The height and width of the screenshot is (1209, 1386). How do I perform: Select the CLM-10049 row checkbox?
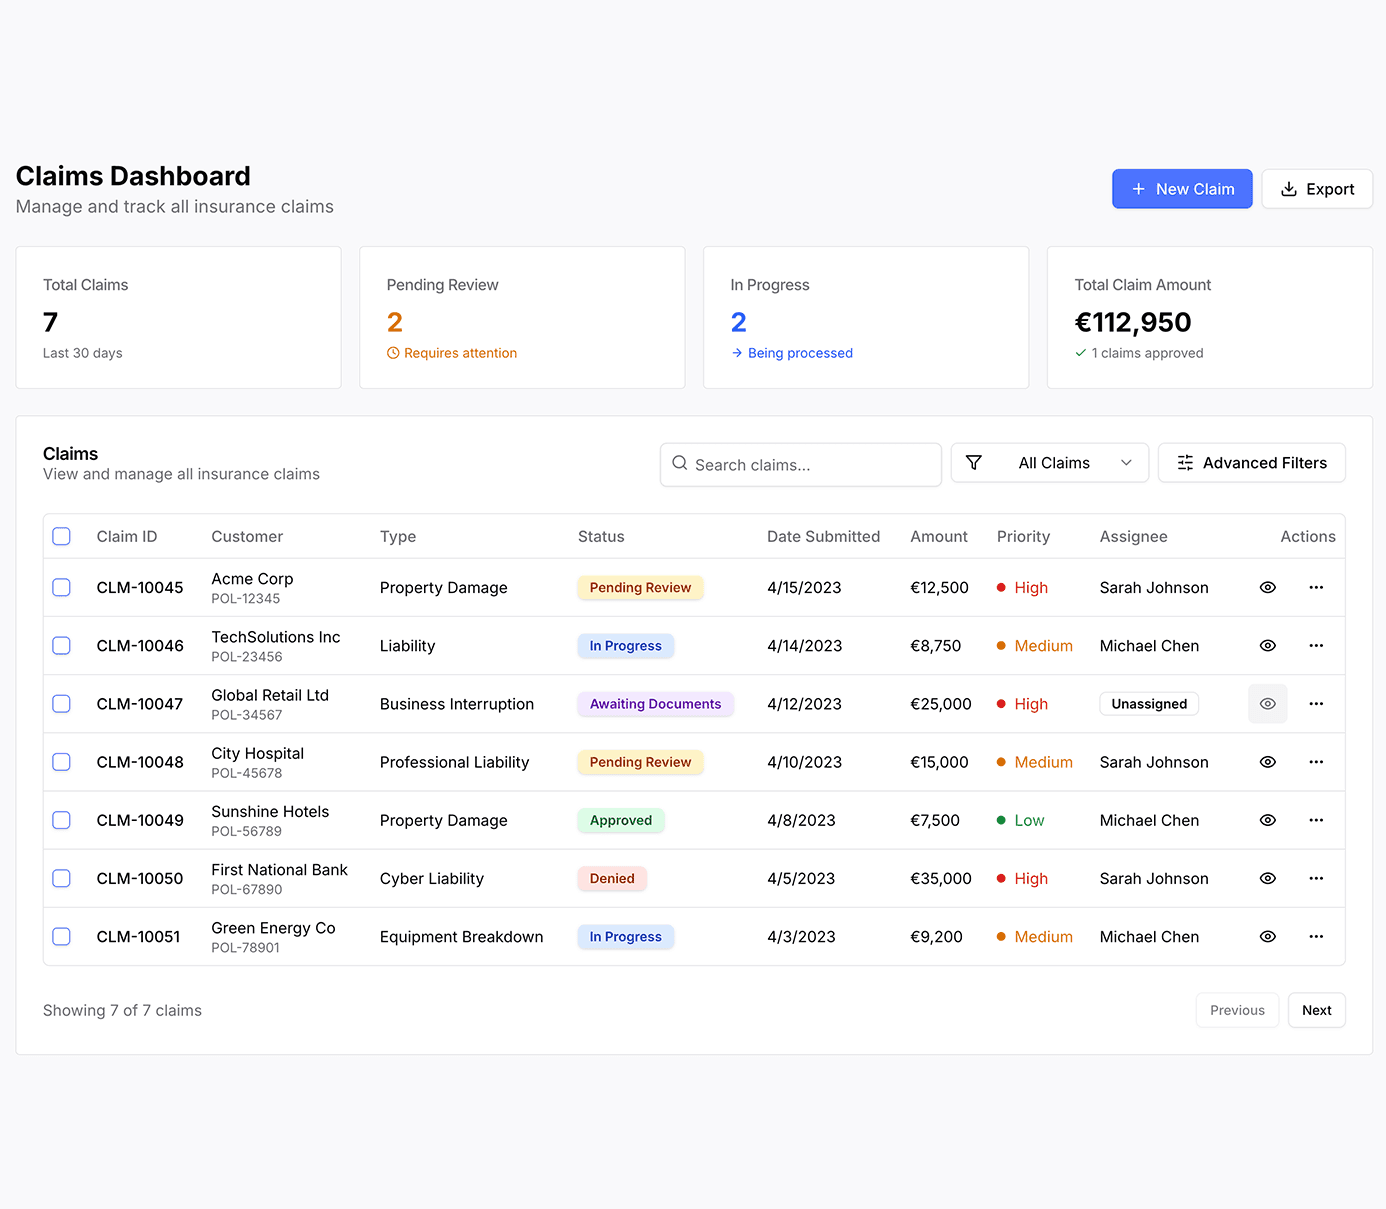(x=61, y=819)
